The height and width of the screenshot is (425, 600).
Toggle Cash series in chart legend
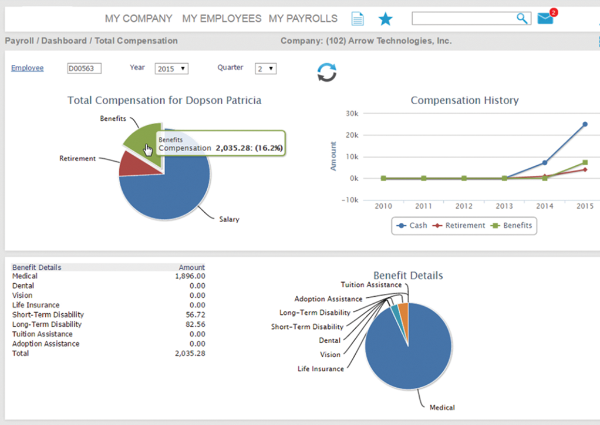[x=411, y=226]
